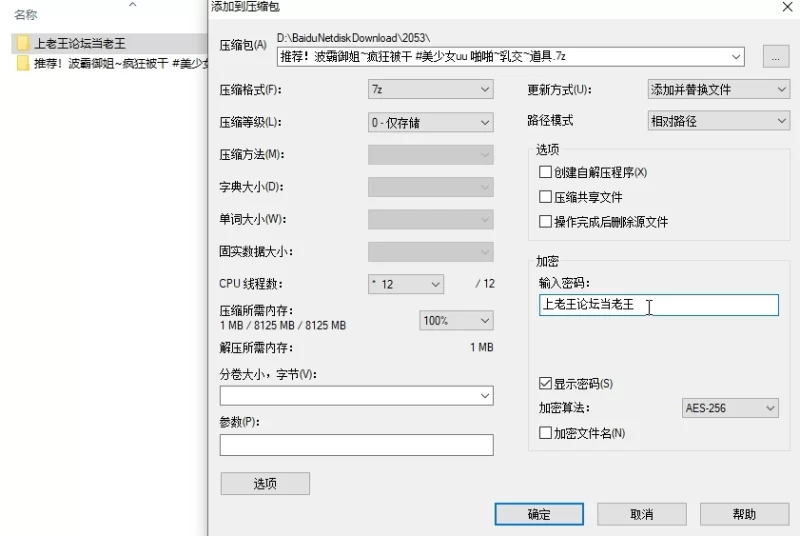The image size is (800, 536).
Task: Open the 路径模式 dropdown
Action: (718, 121)
